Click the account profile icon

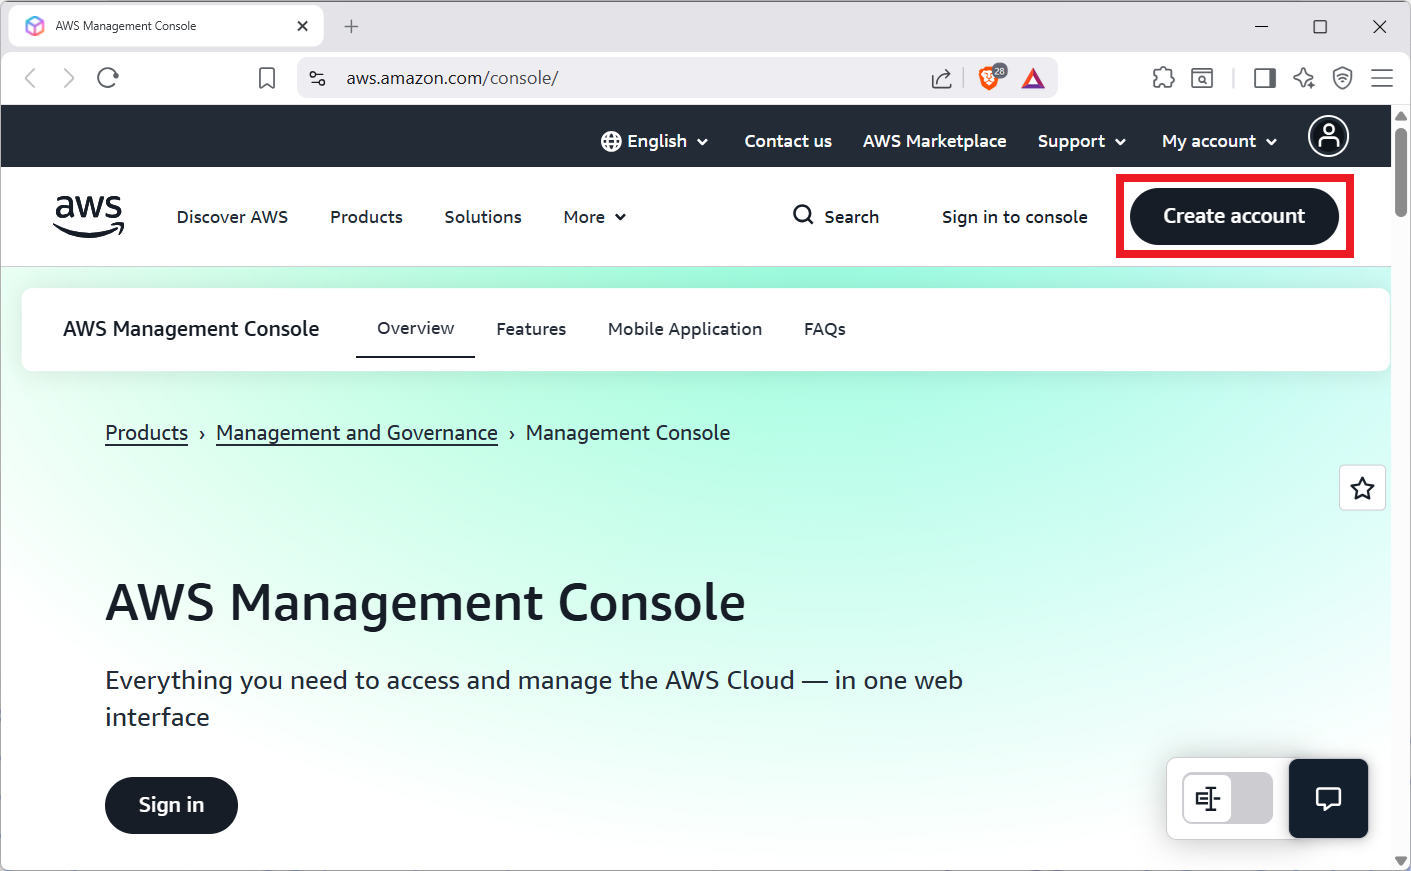(1328, 136)
